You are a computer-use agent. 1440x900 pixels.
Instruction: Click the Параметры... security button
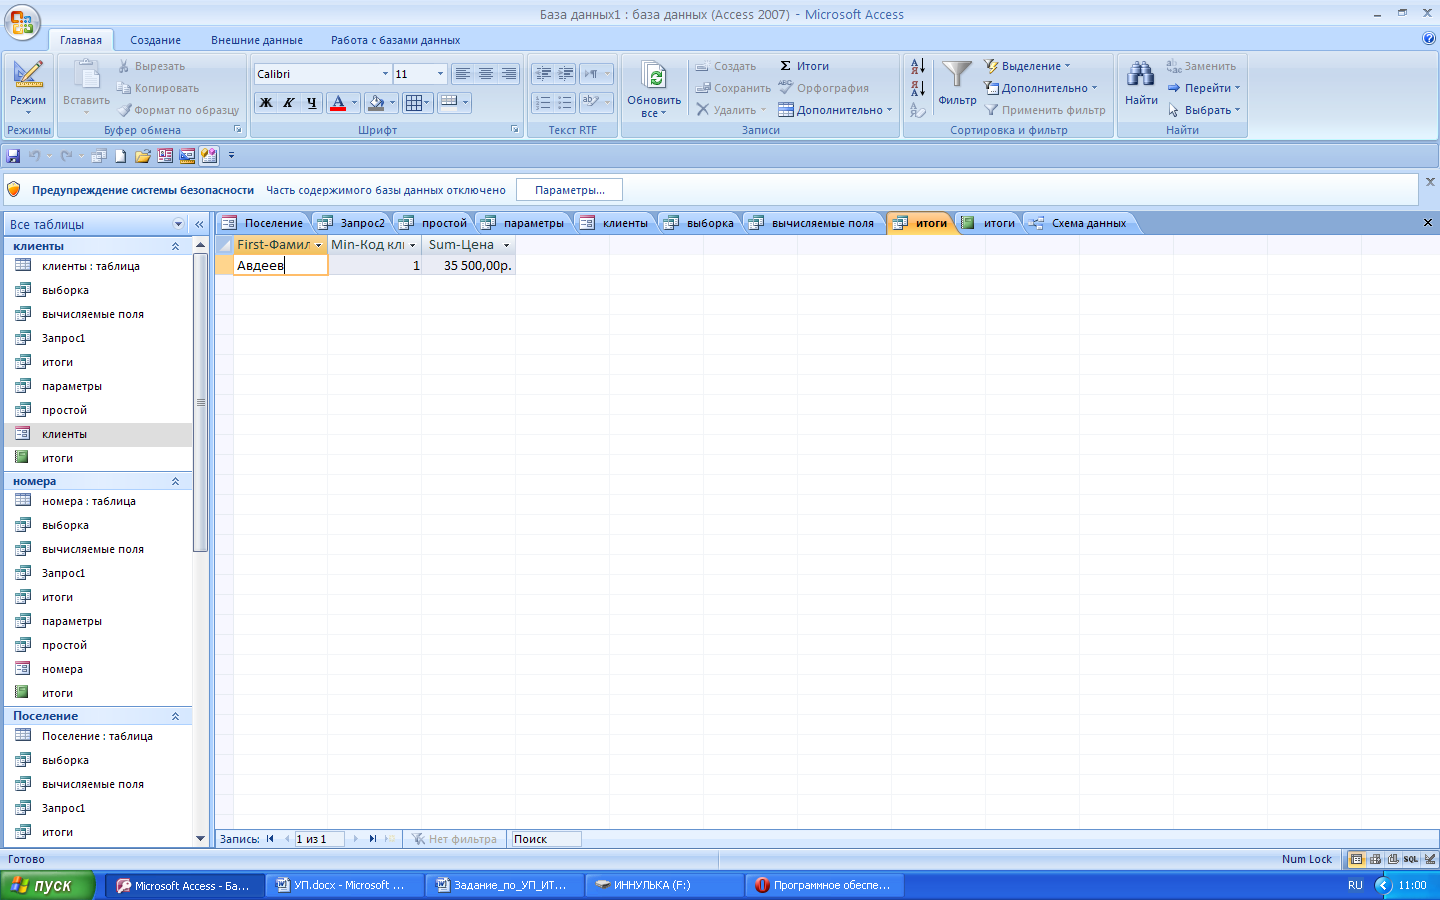(x=569, y=190)
